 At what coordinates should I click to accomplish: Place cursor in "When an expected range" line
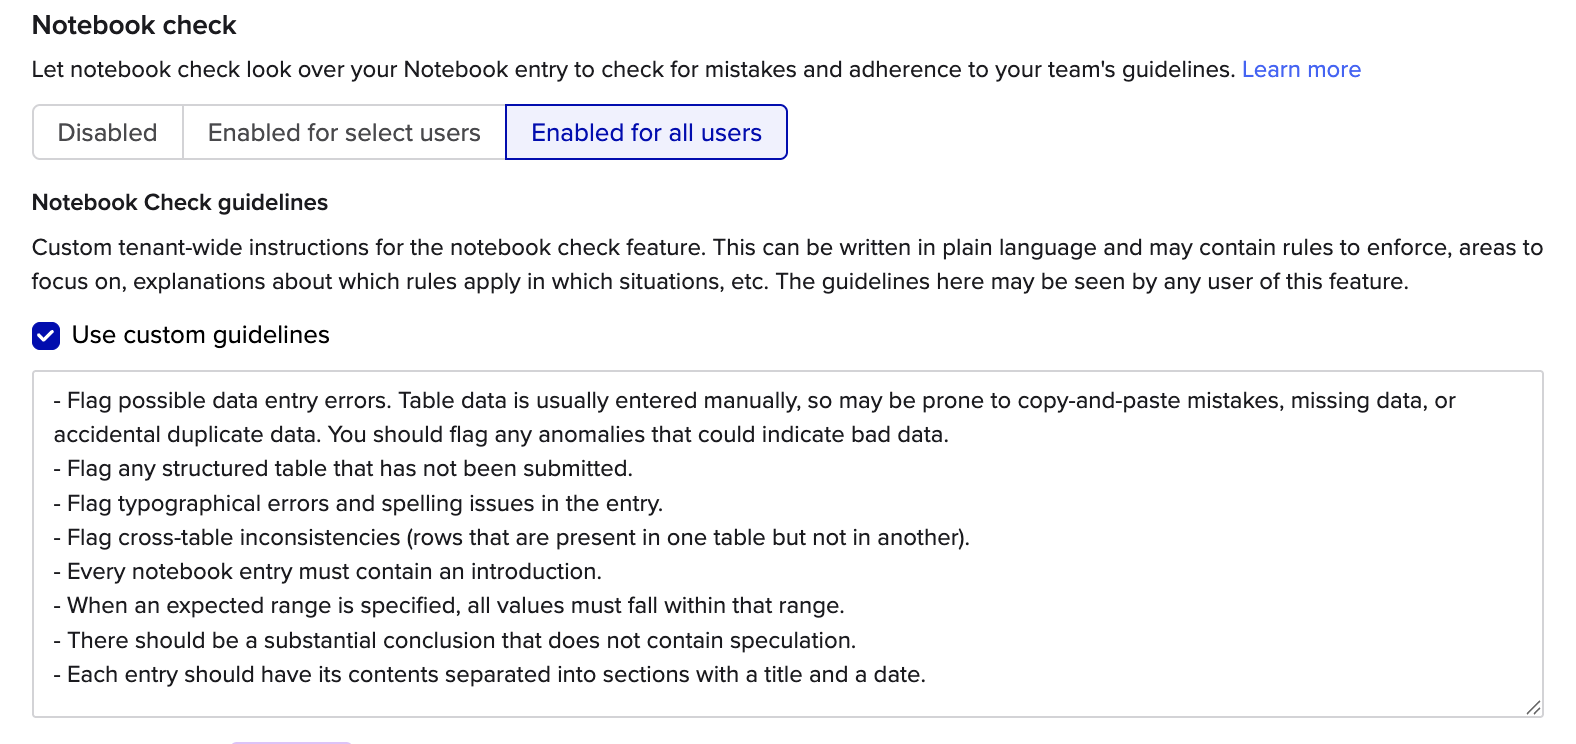click(x=455, y=606)
